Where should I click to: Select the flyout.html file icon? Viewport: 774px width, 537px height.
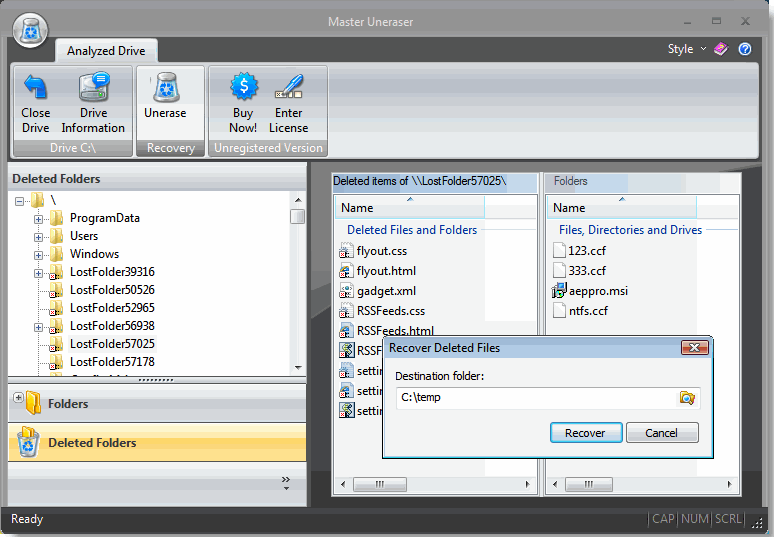coord(347,271)
